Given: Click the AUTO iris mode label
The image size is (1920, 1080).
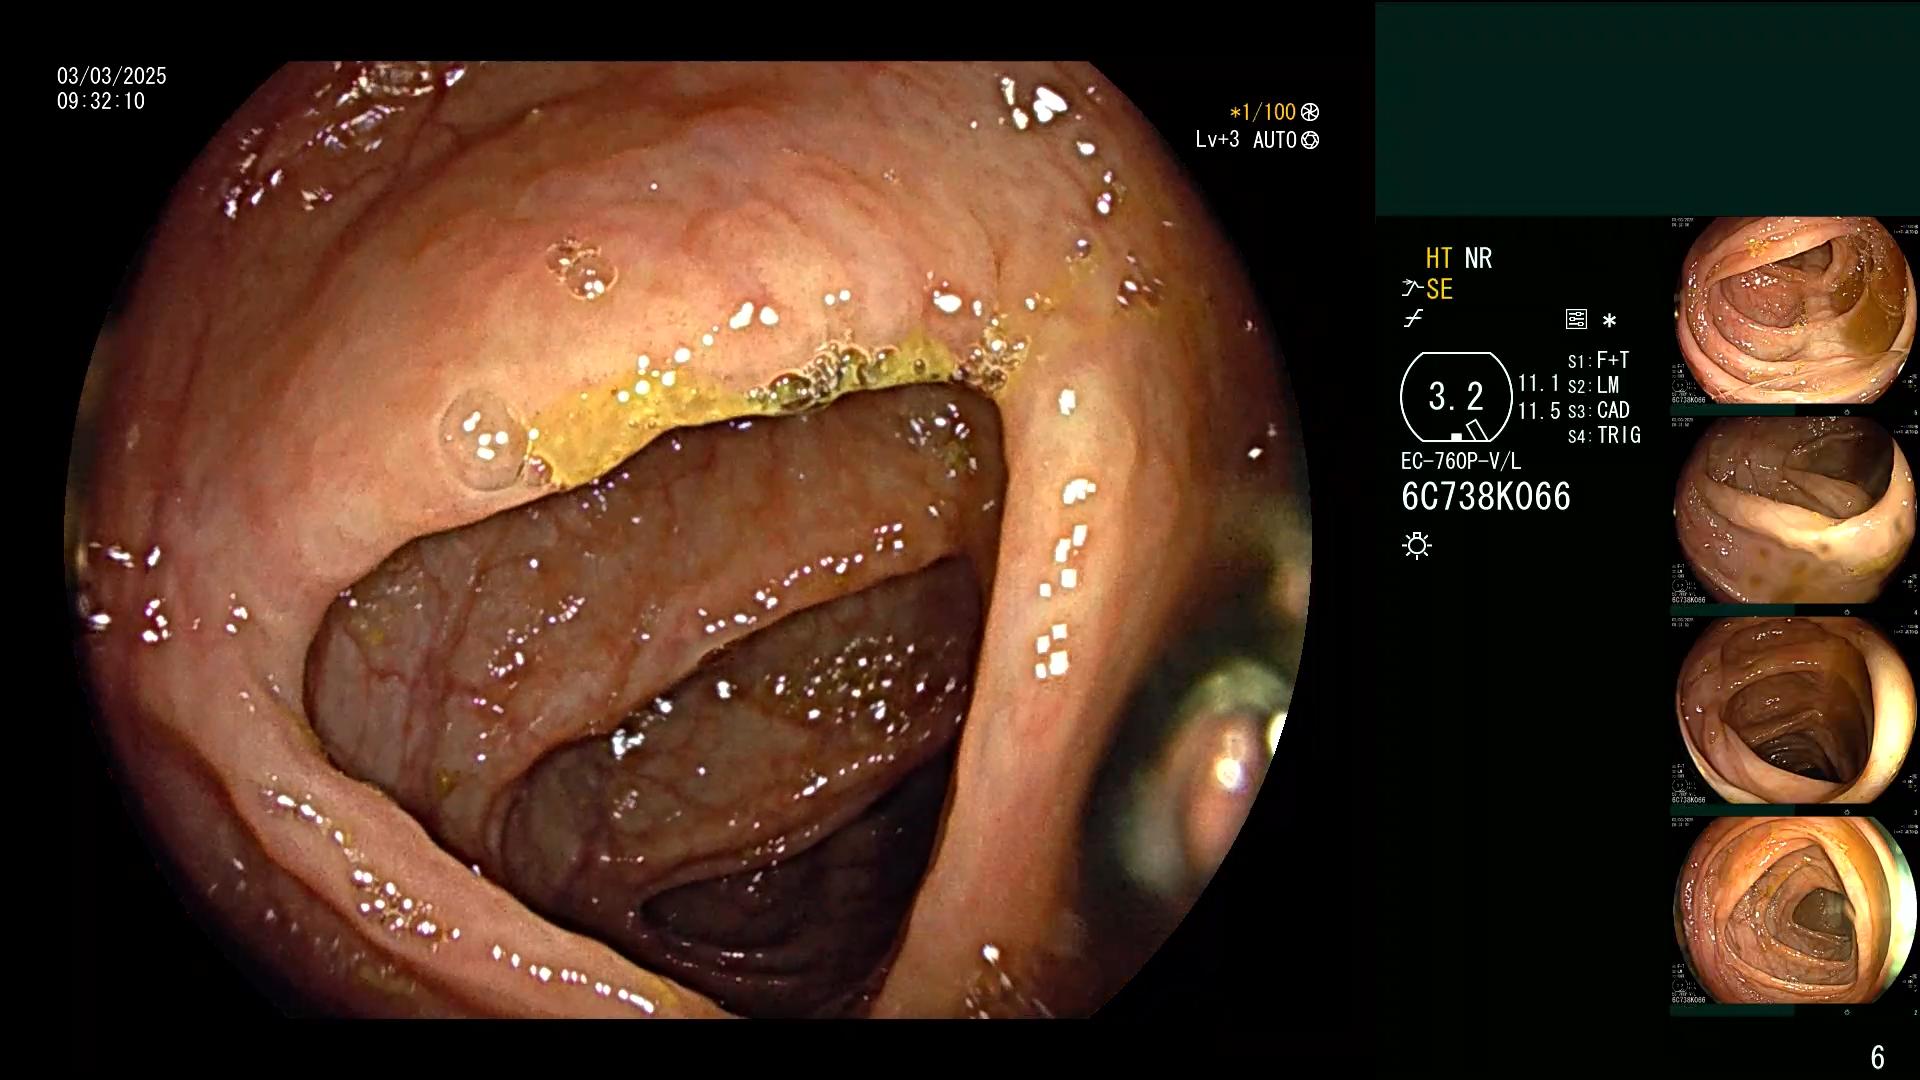Looking at the screenshot, I should pos(1275,140).
